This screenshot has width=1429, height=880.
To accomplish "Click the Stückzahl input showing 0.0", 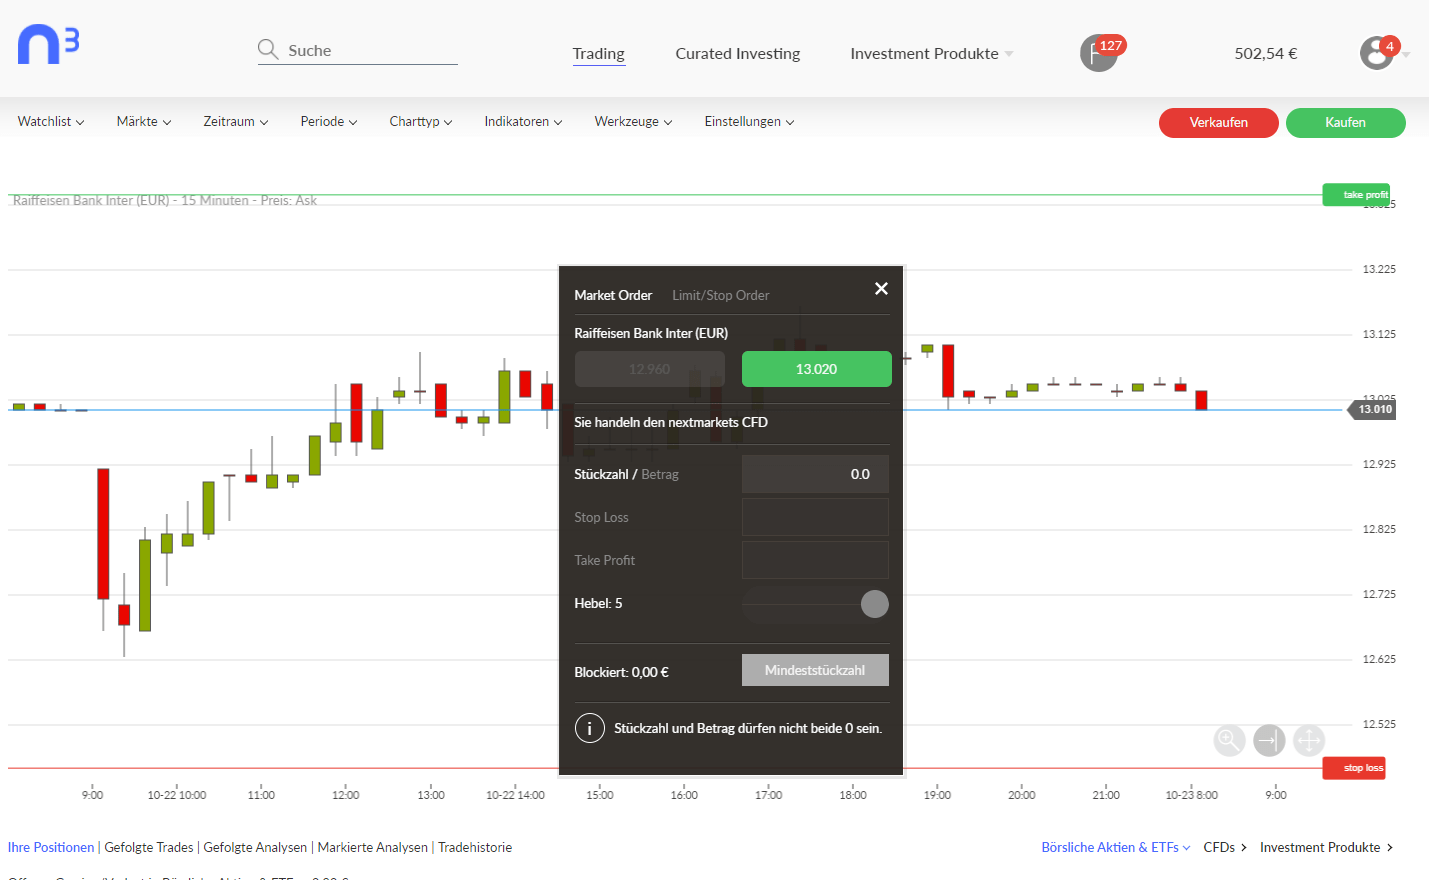I will [815, 474].
